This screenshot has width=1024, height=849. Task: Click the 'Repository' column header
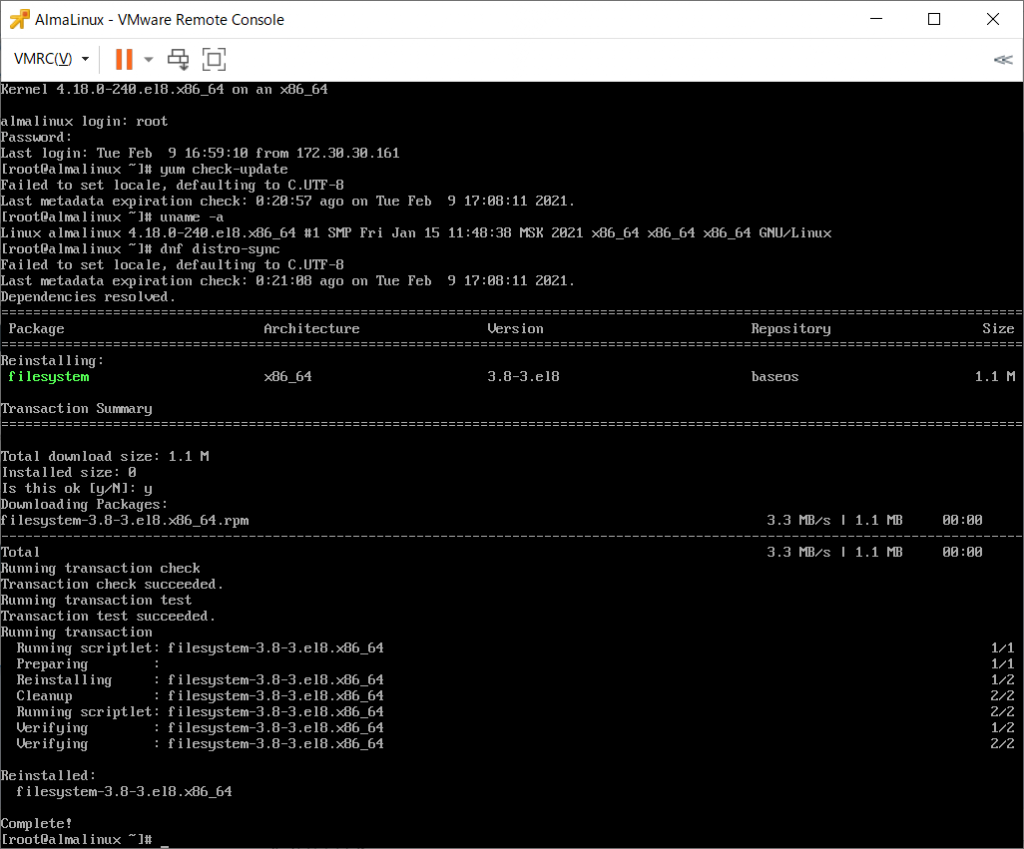click(x=791, y=328)
